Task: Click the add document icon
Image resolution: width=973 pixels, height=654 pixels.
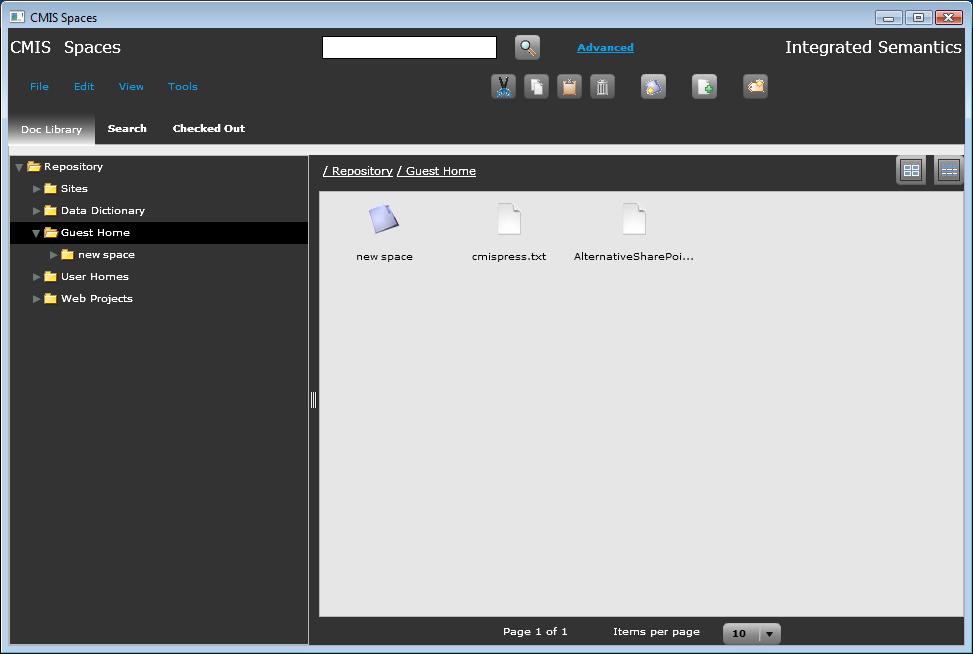Action: coord(705,87)
